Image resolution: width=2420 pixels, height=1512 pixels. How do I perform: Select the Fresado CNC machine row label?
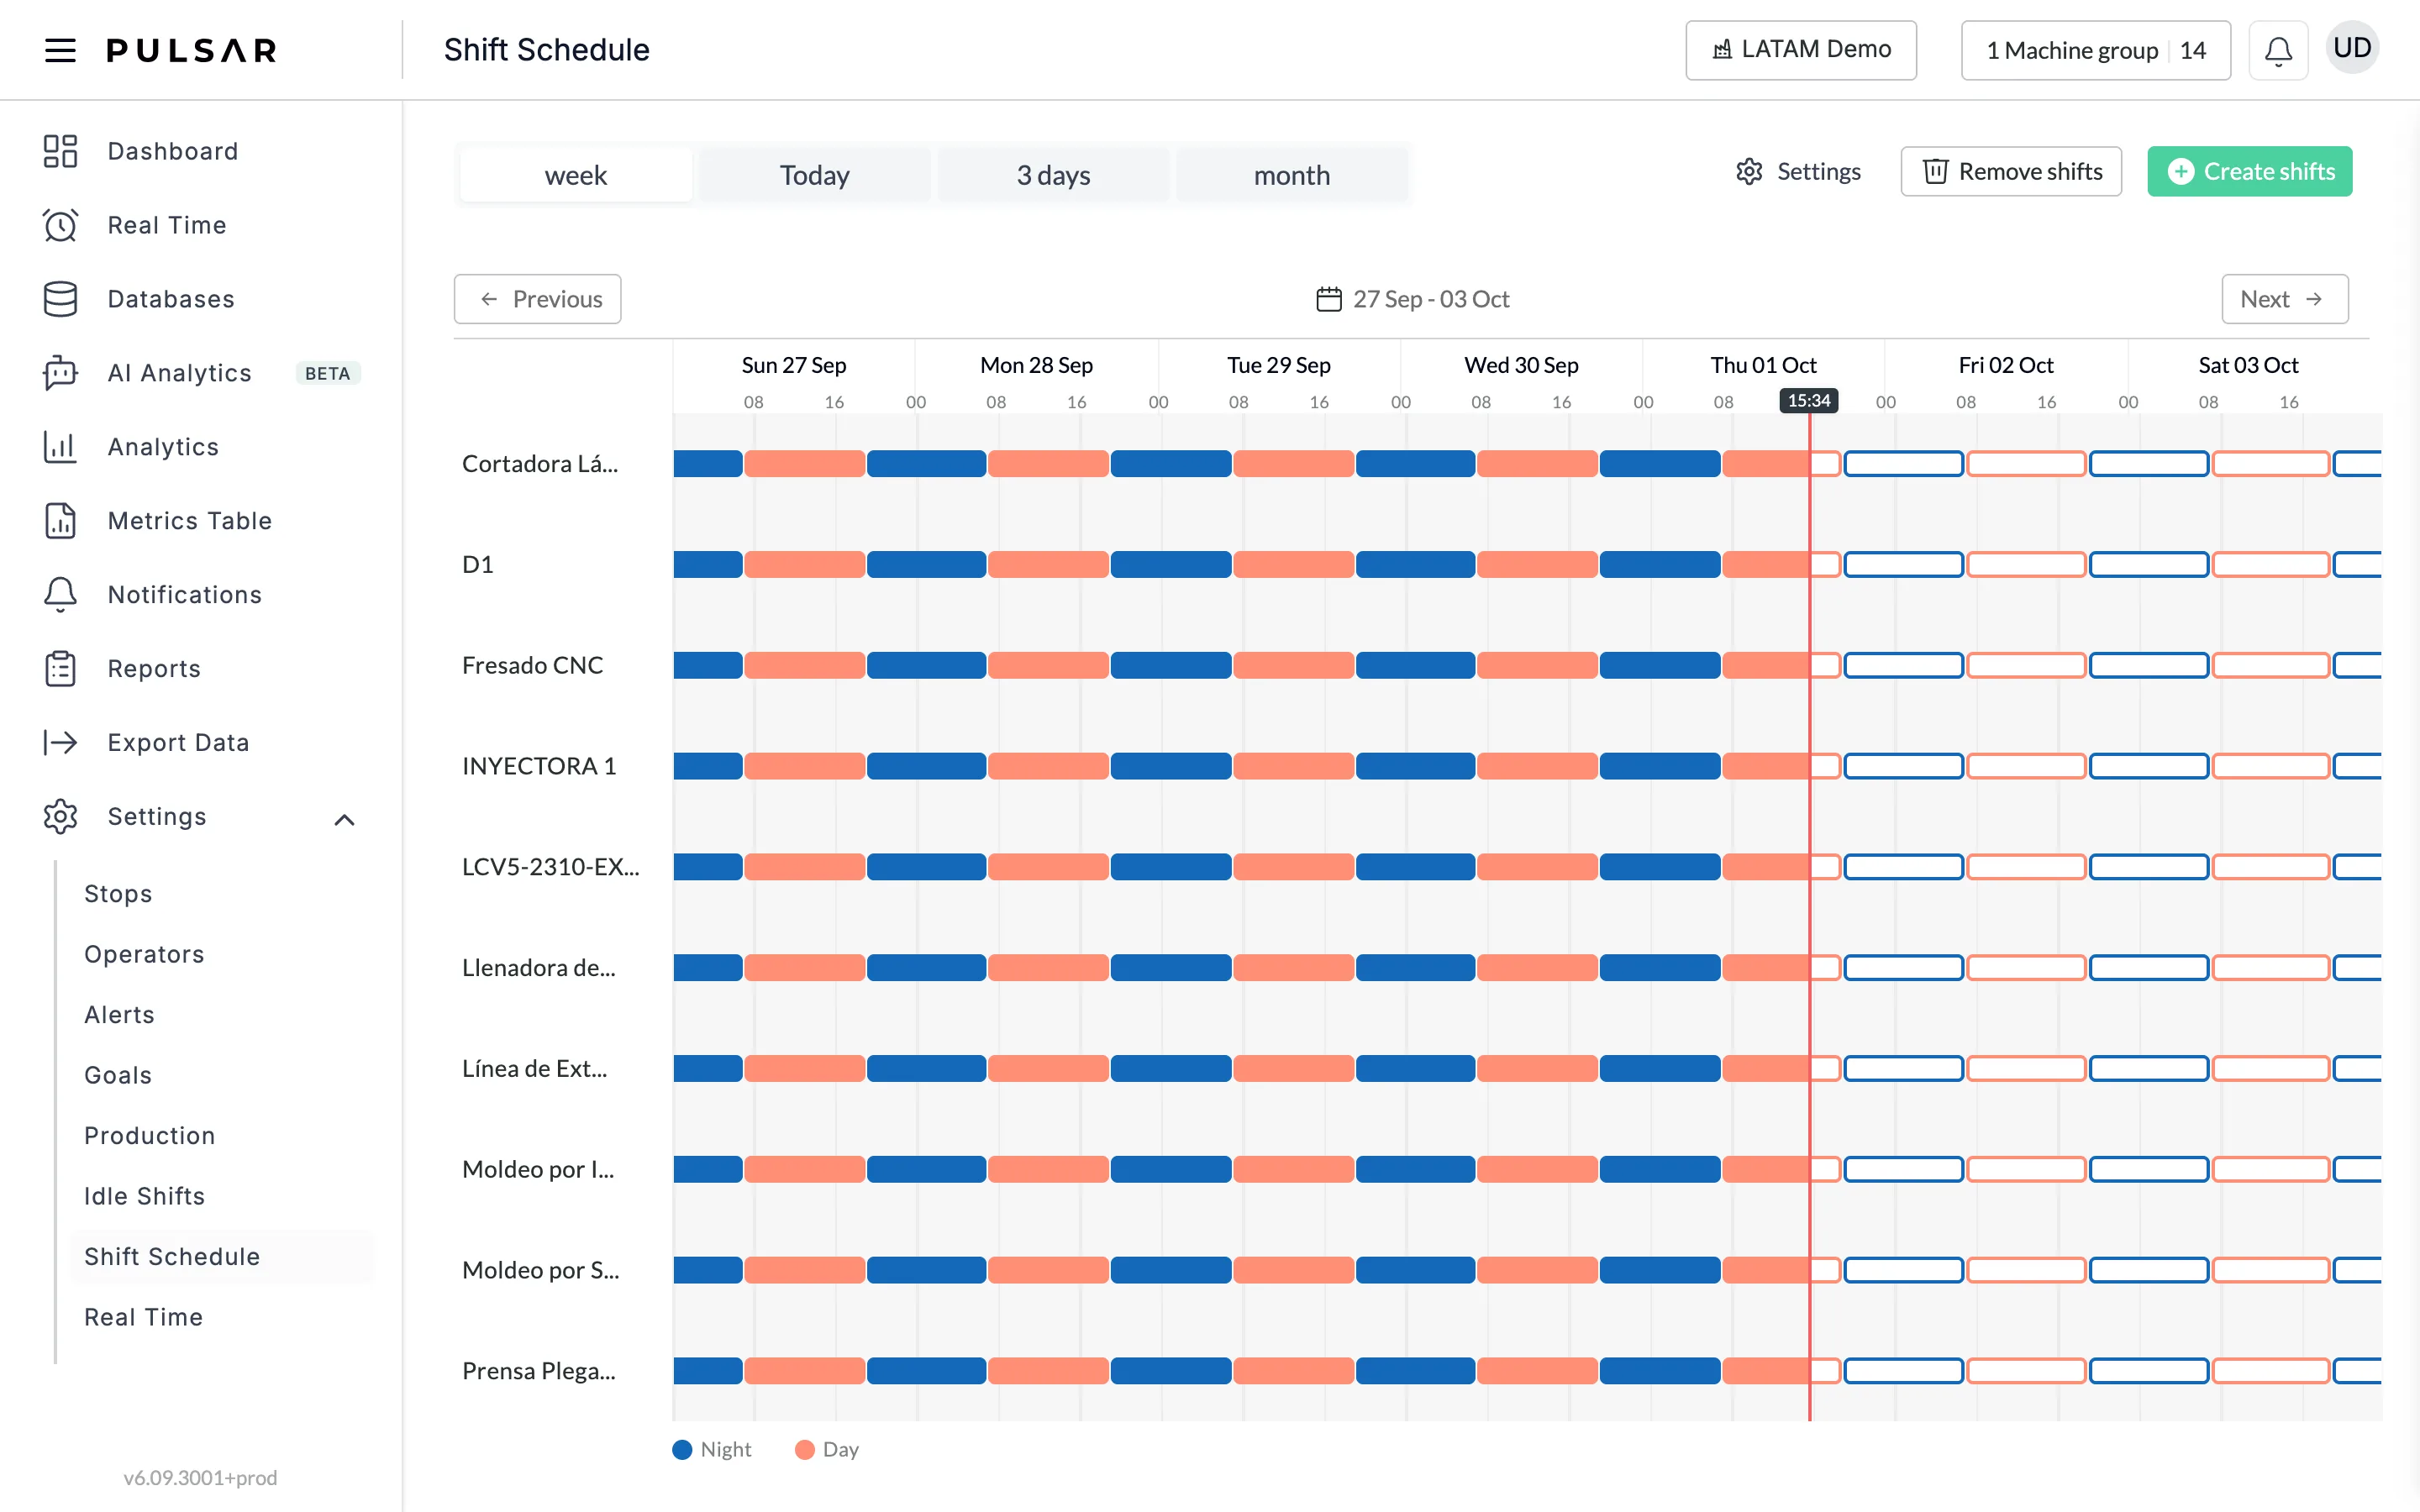[x=533, y=665]
